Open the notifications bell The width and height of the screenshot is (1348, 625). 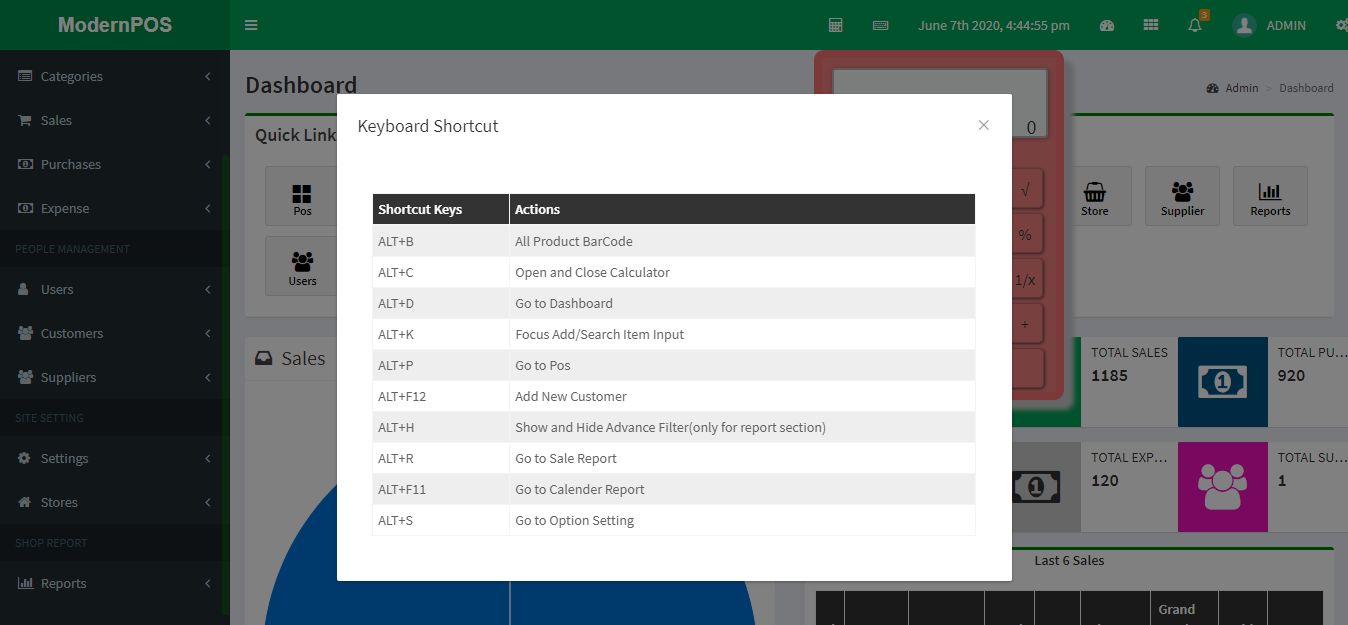(x=1195, y=26)
